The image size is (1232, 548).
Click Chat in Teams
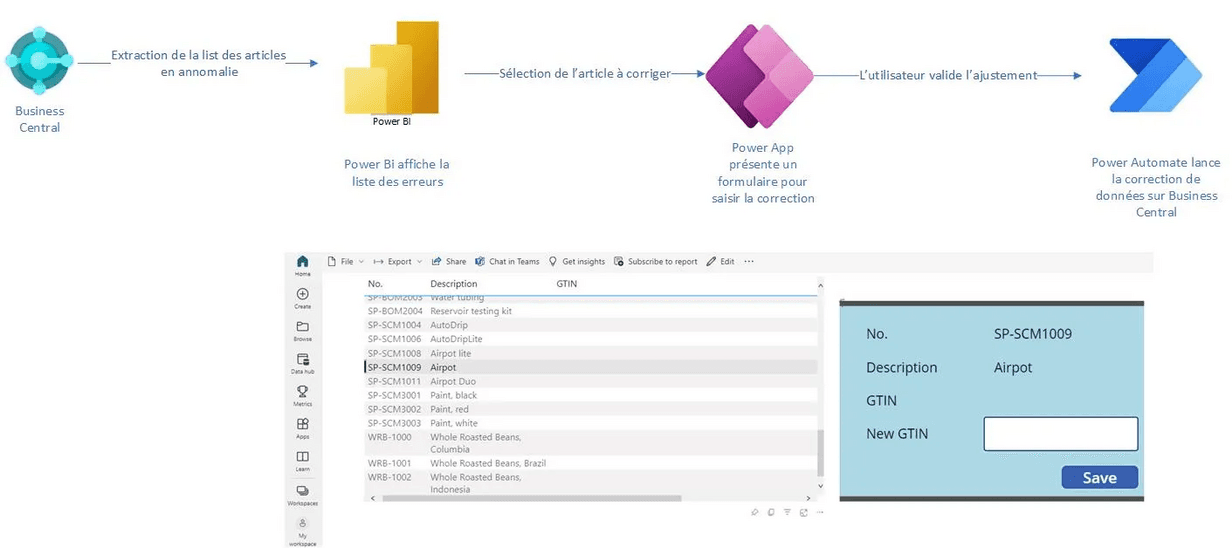tap(507, 262)
